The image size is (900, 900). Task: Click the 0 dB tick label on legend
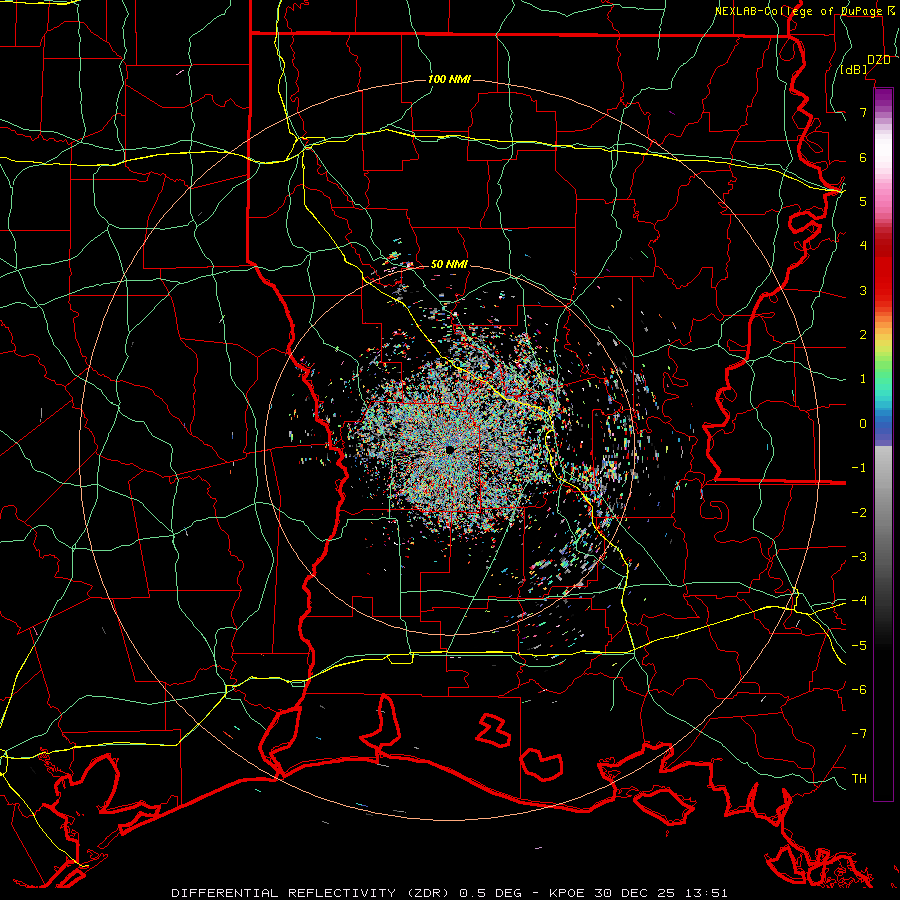pos(863,424)
